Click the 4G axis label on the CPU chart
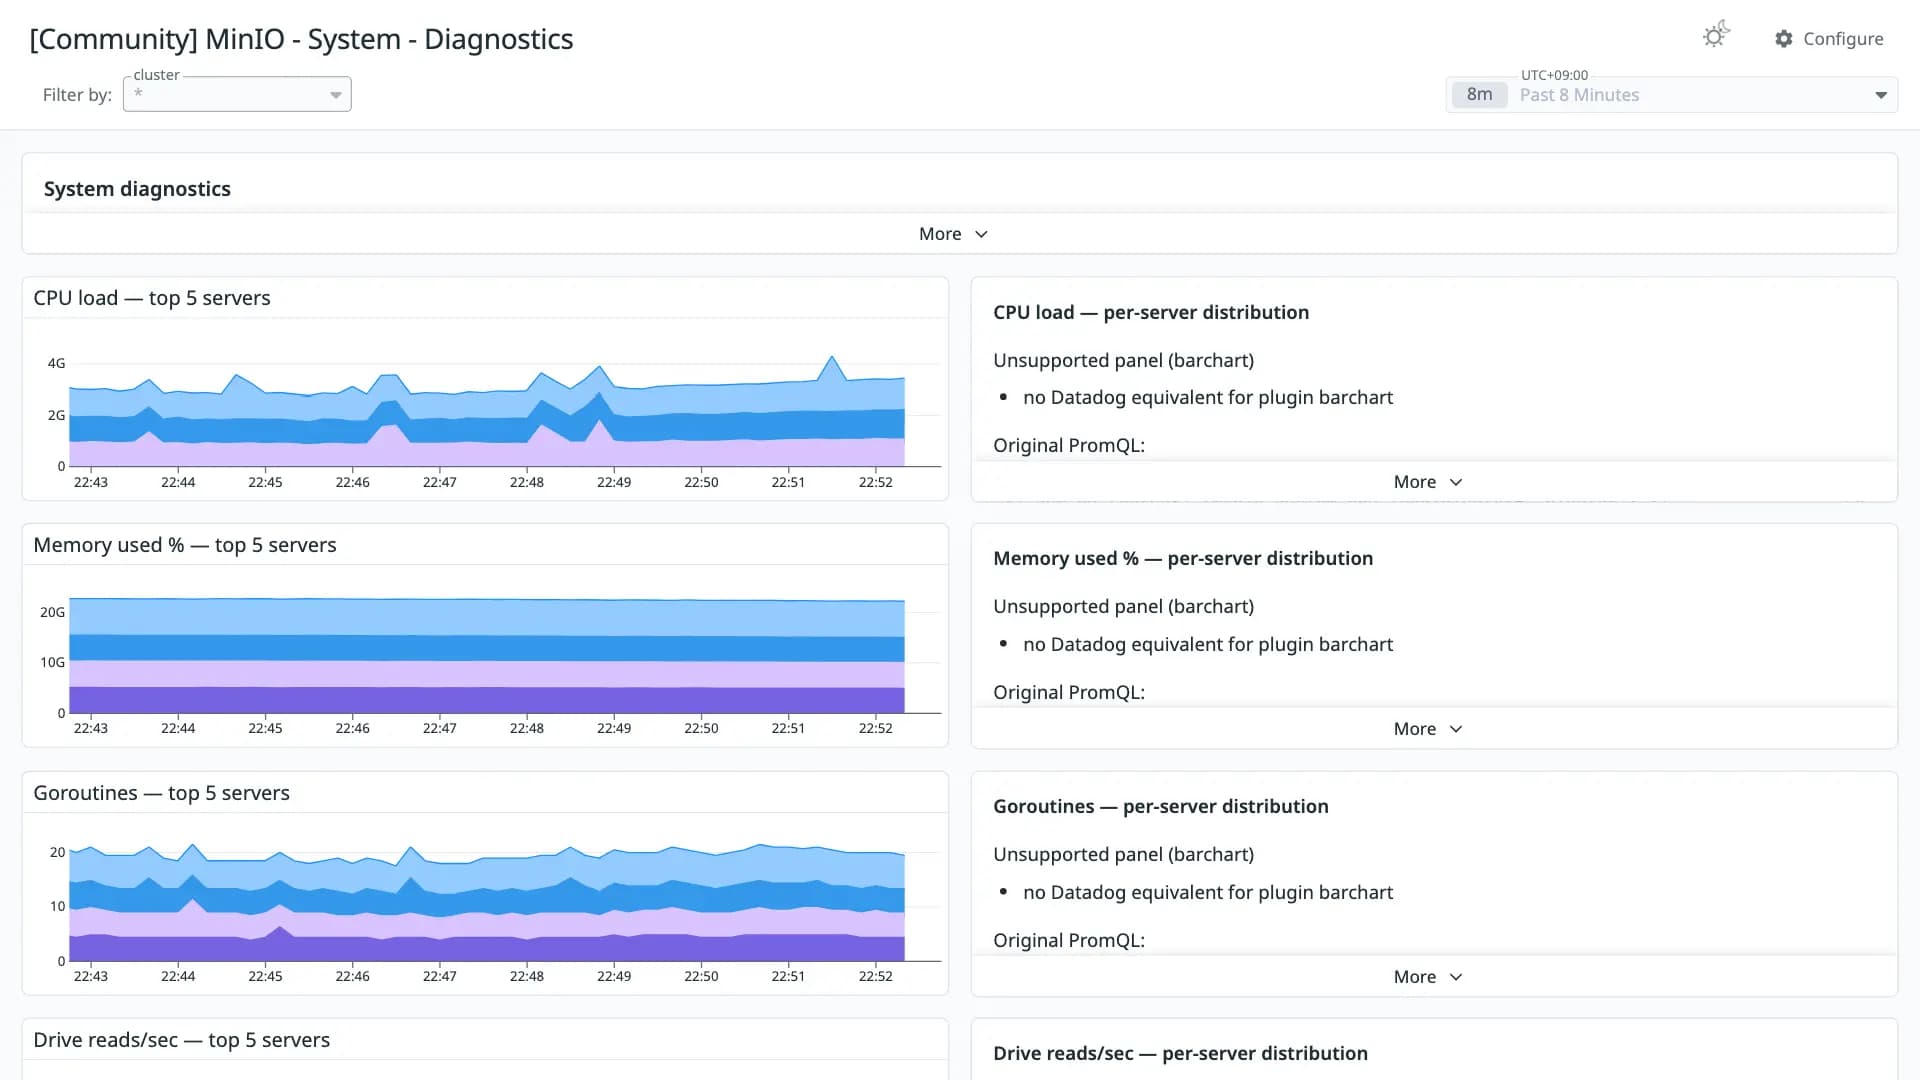Viewport: 1920px width, 1080px height. tap(56, 363)
